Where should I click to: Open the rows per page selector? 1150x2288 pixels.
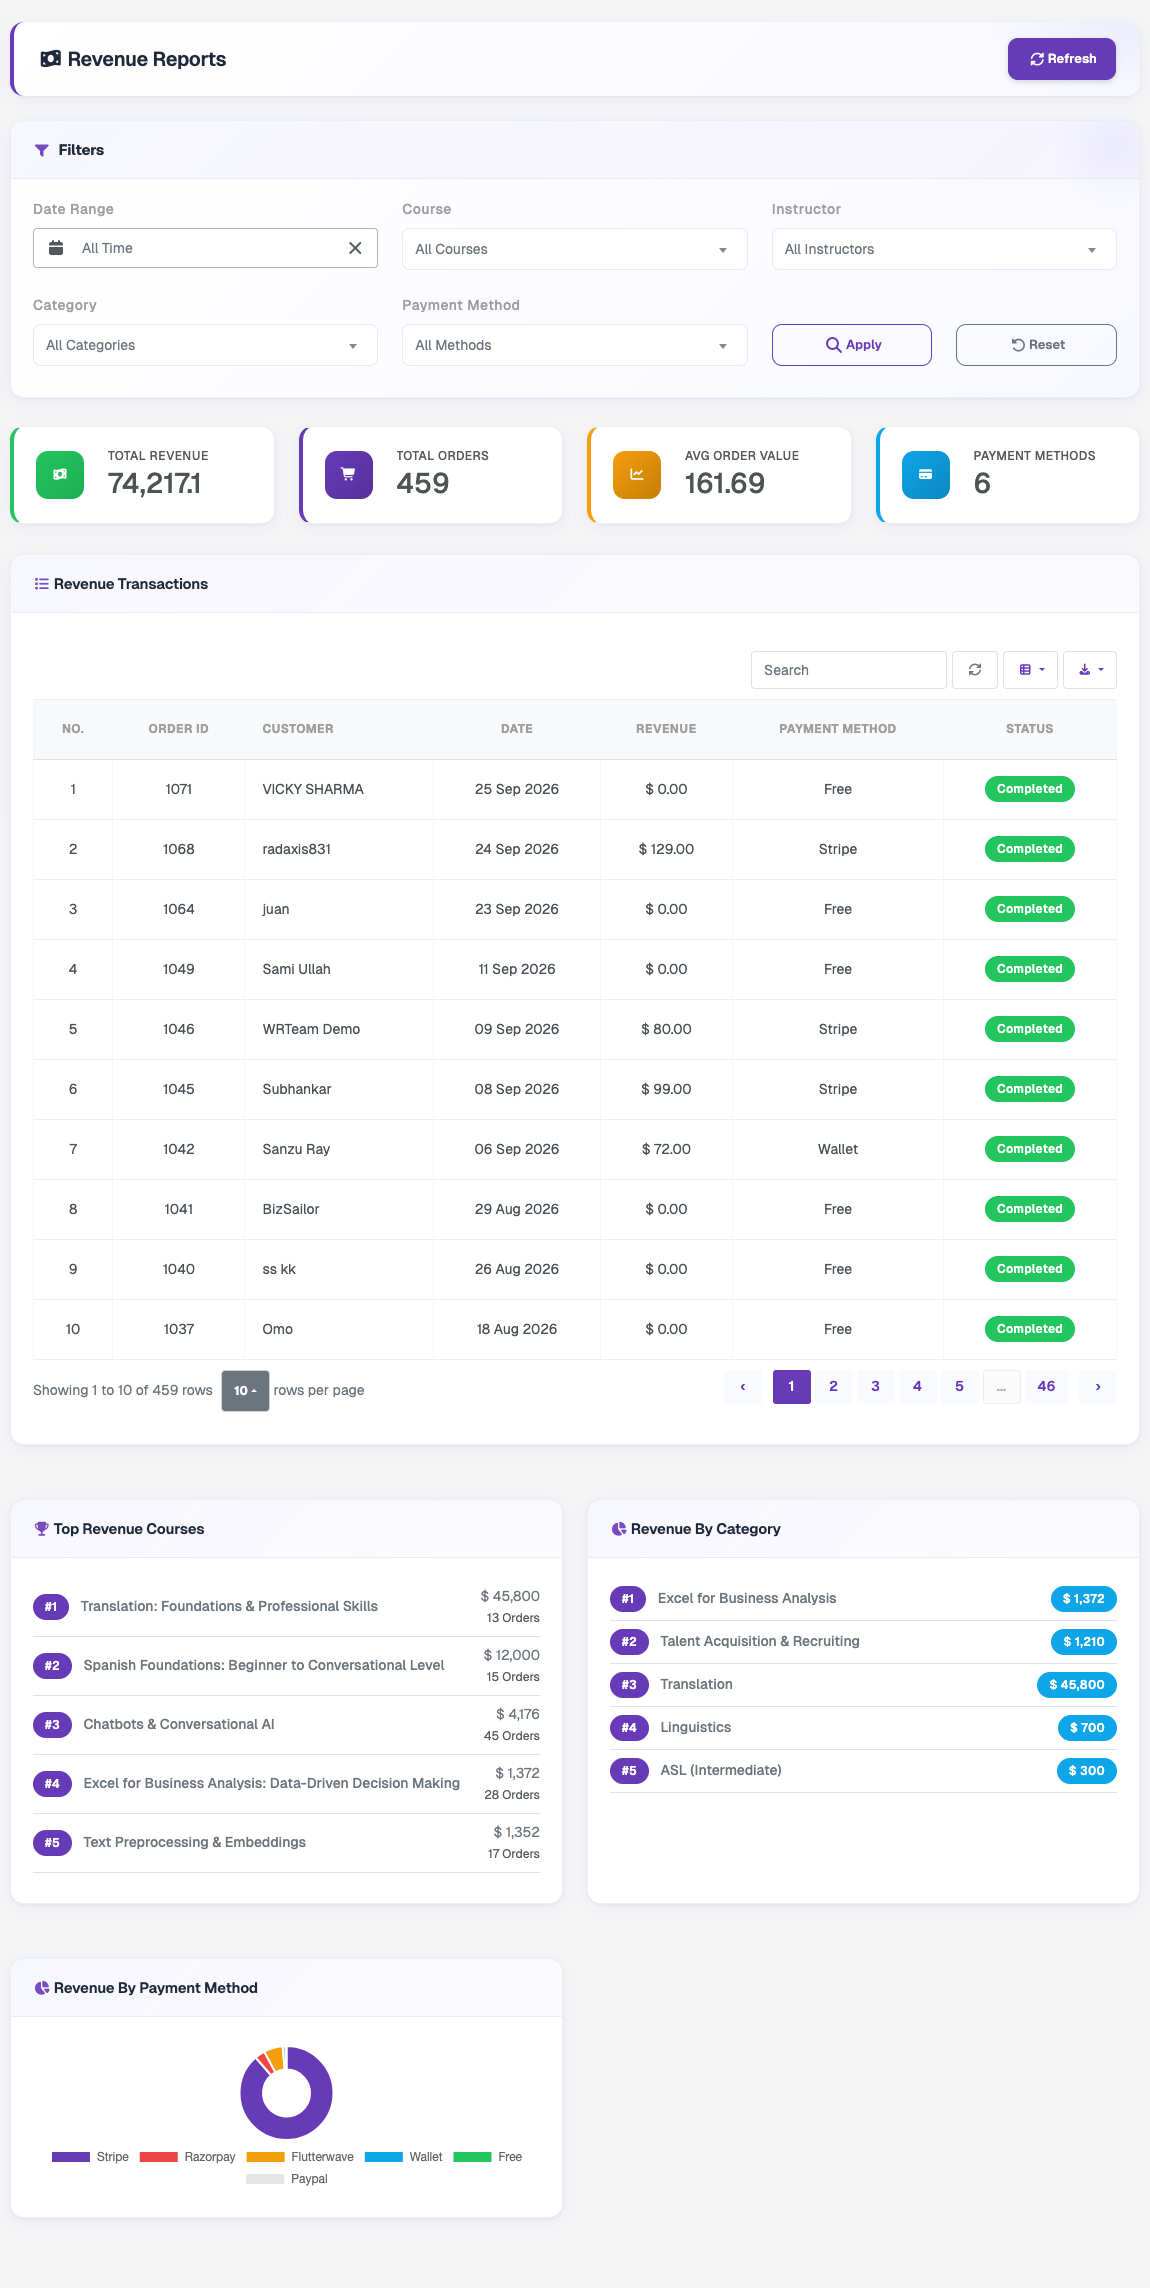pyautogui.click(x=245, y=1391)
